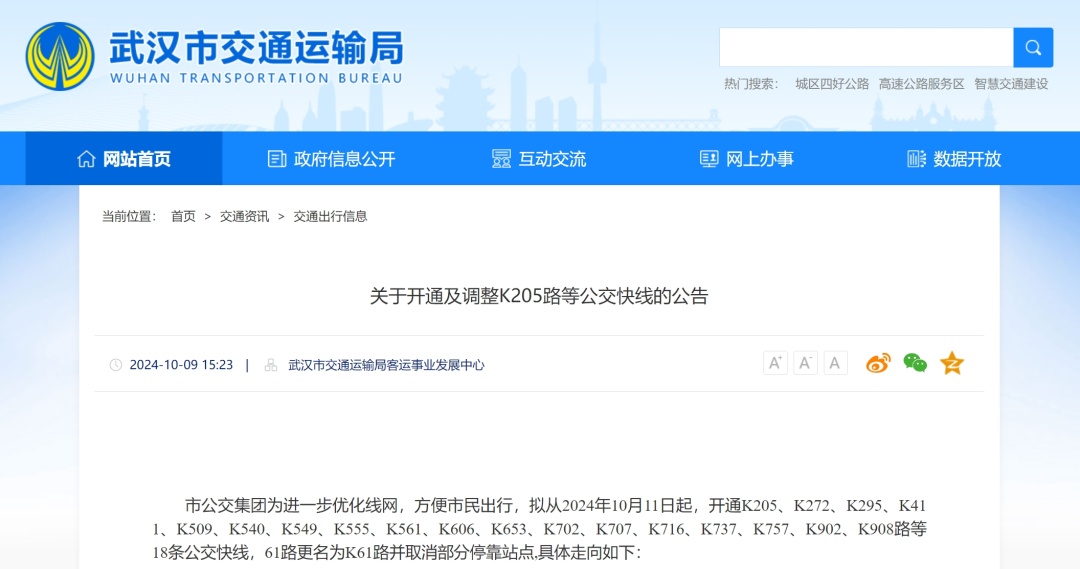The width and height of the screenshot is (1080, 569).
Task: Open hot search link 智慧交通建设
Action: (1011, 84)
